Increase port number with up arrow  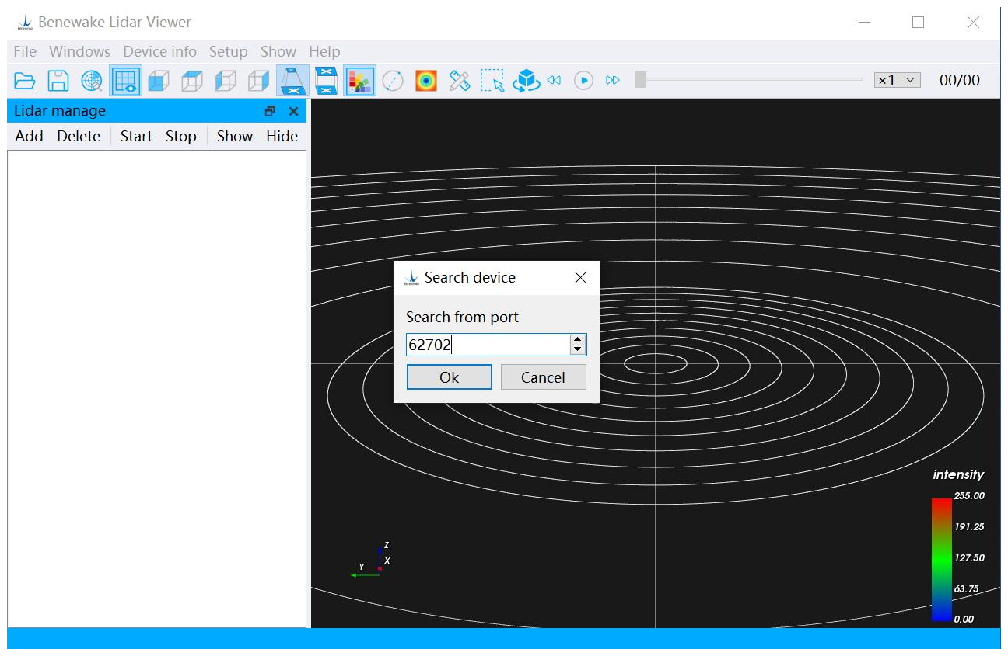(578, 340)
